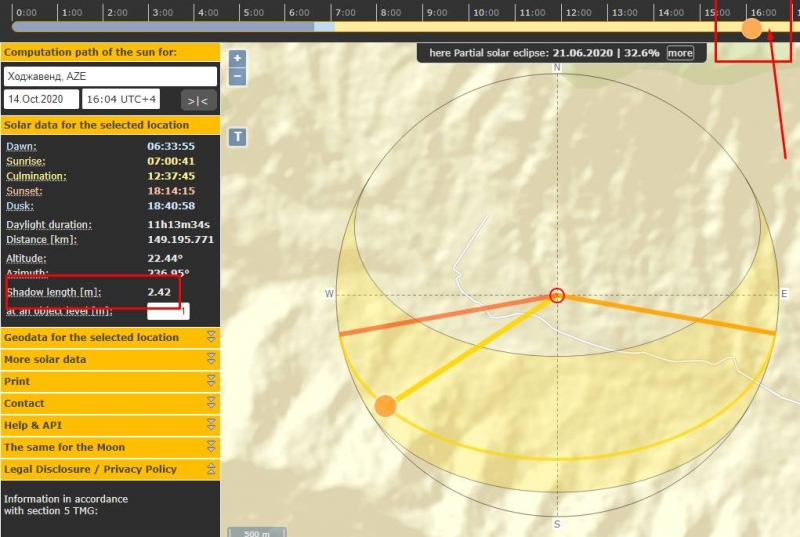The width and height of the screenshot is (800, 537).
Task: Expand the More solar data section
Action: [110, 359]
